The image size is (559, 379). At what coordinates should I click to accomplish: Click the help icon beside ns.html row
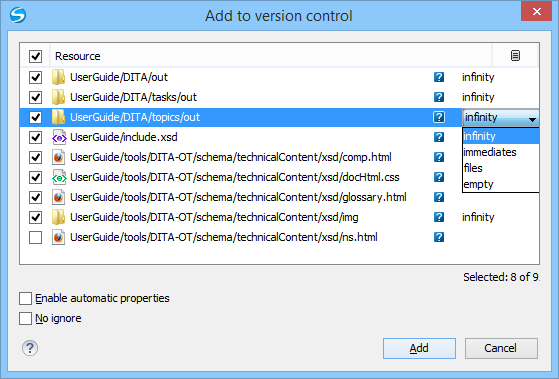click(439, 237)
